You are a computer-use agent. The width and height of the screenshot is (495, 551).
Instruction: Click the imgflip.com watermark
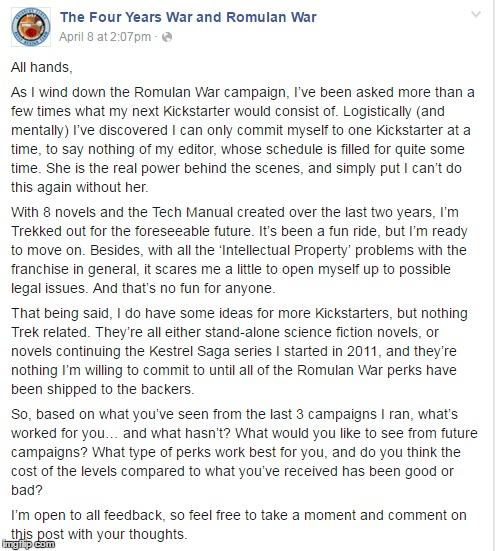(x=28, y=544)
